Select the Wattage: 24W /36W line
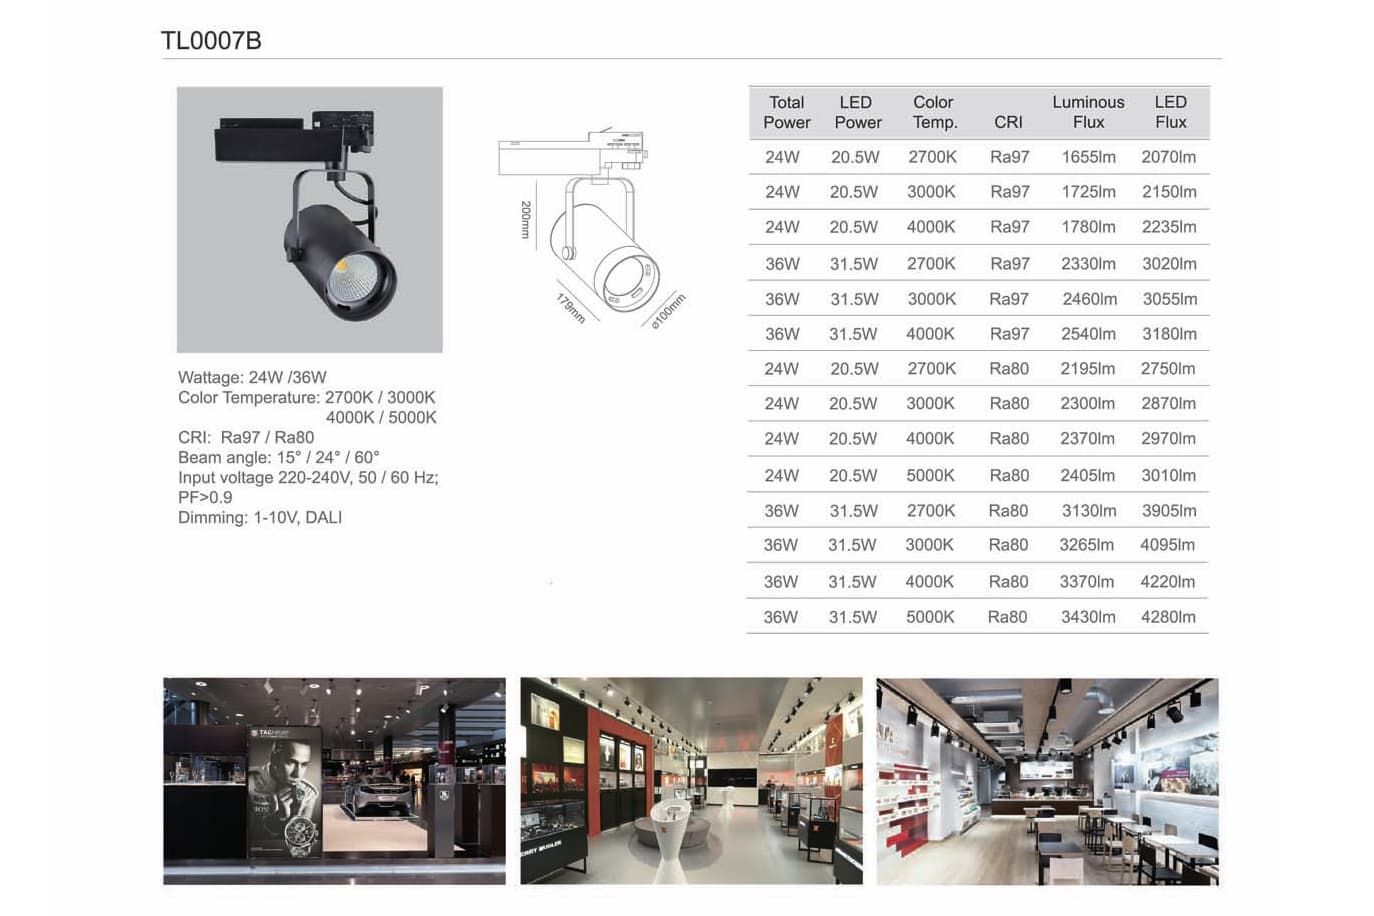Image resolution: width=1374 pixels, height=916 pixels. click(x=252, y=377)
